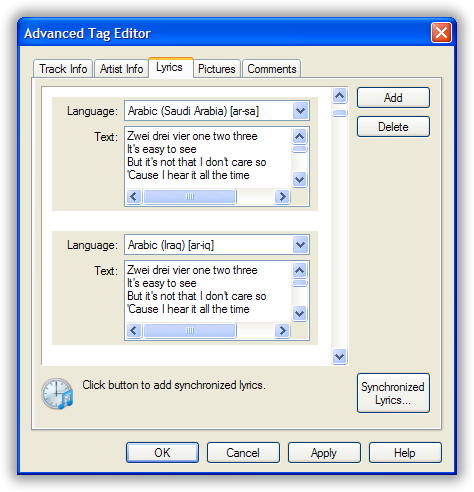Click inside the second lyrics text area

pyautogui.click(x=208, y=290)
